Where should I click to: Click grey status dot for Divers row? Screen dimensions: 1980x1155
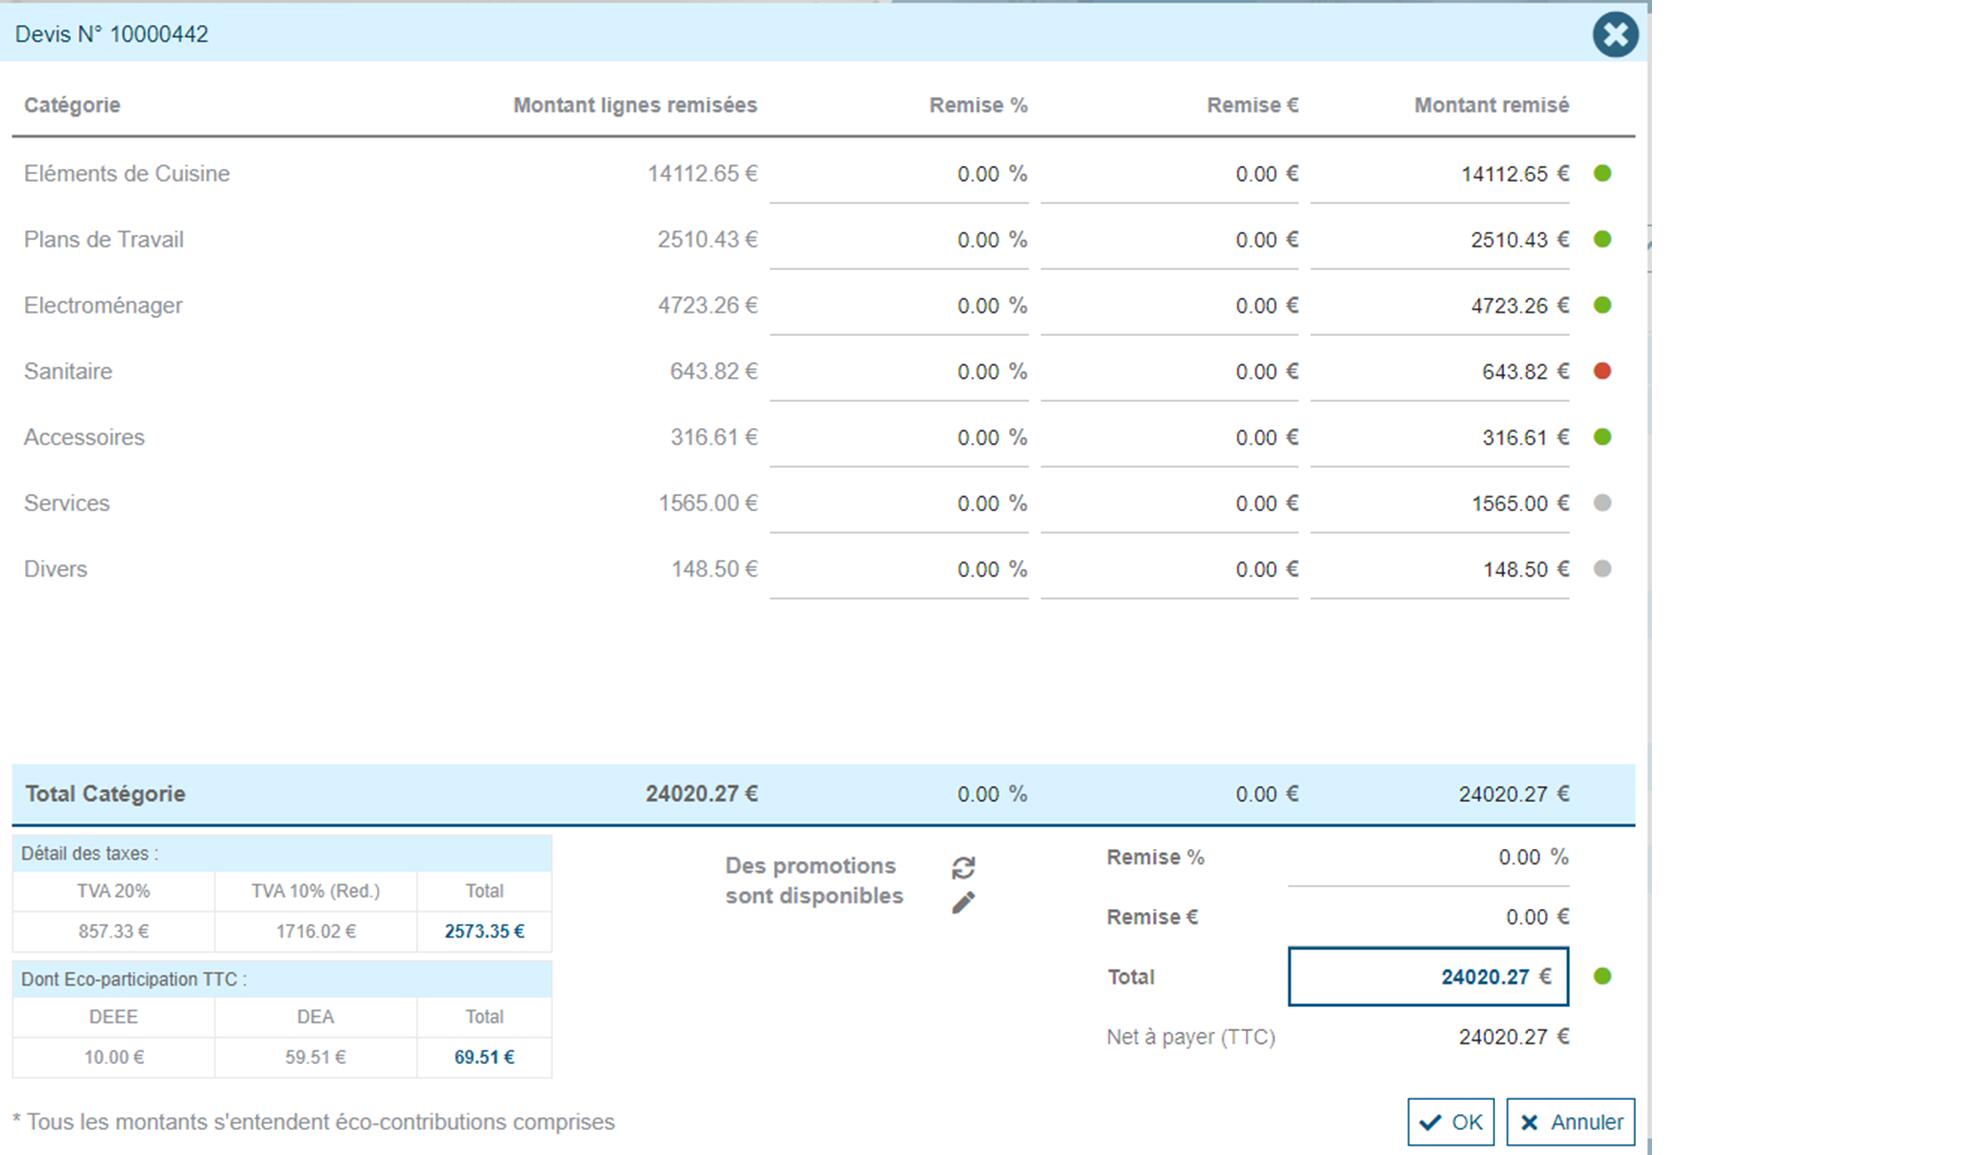[x=1602, y=569]
